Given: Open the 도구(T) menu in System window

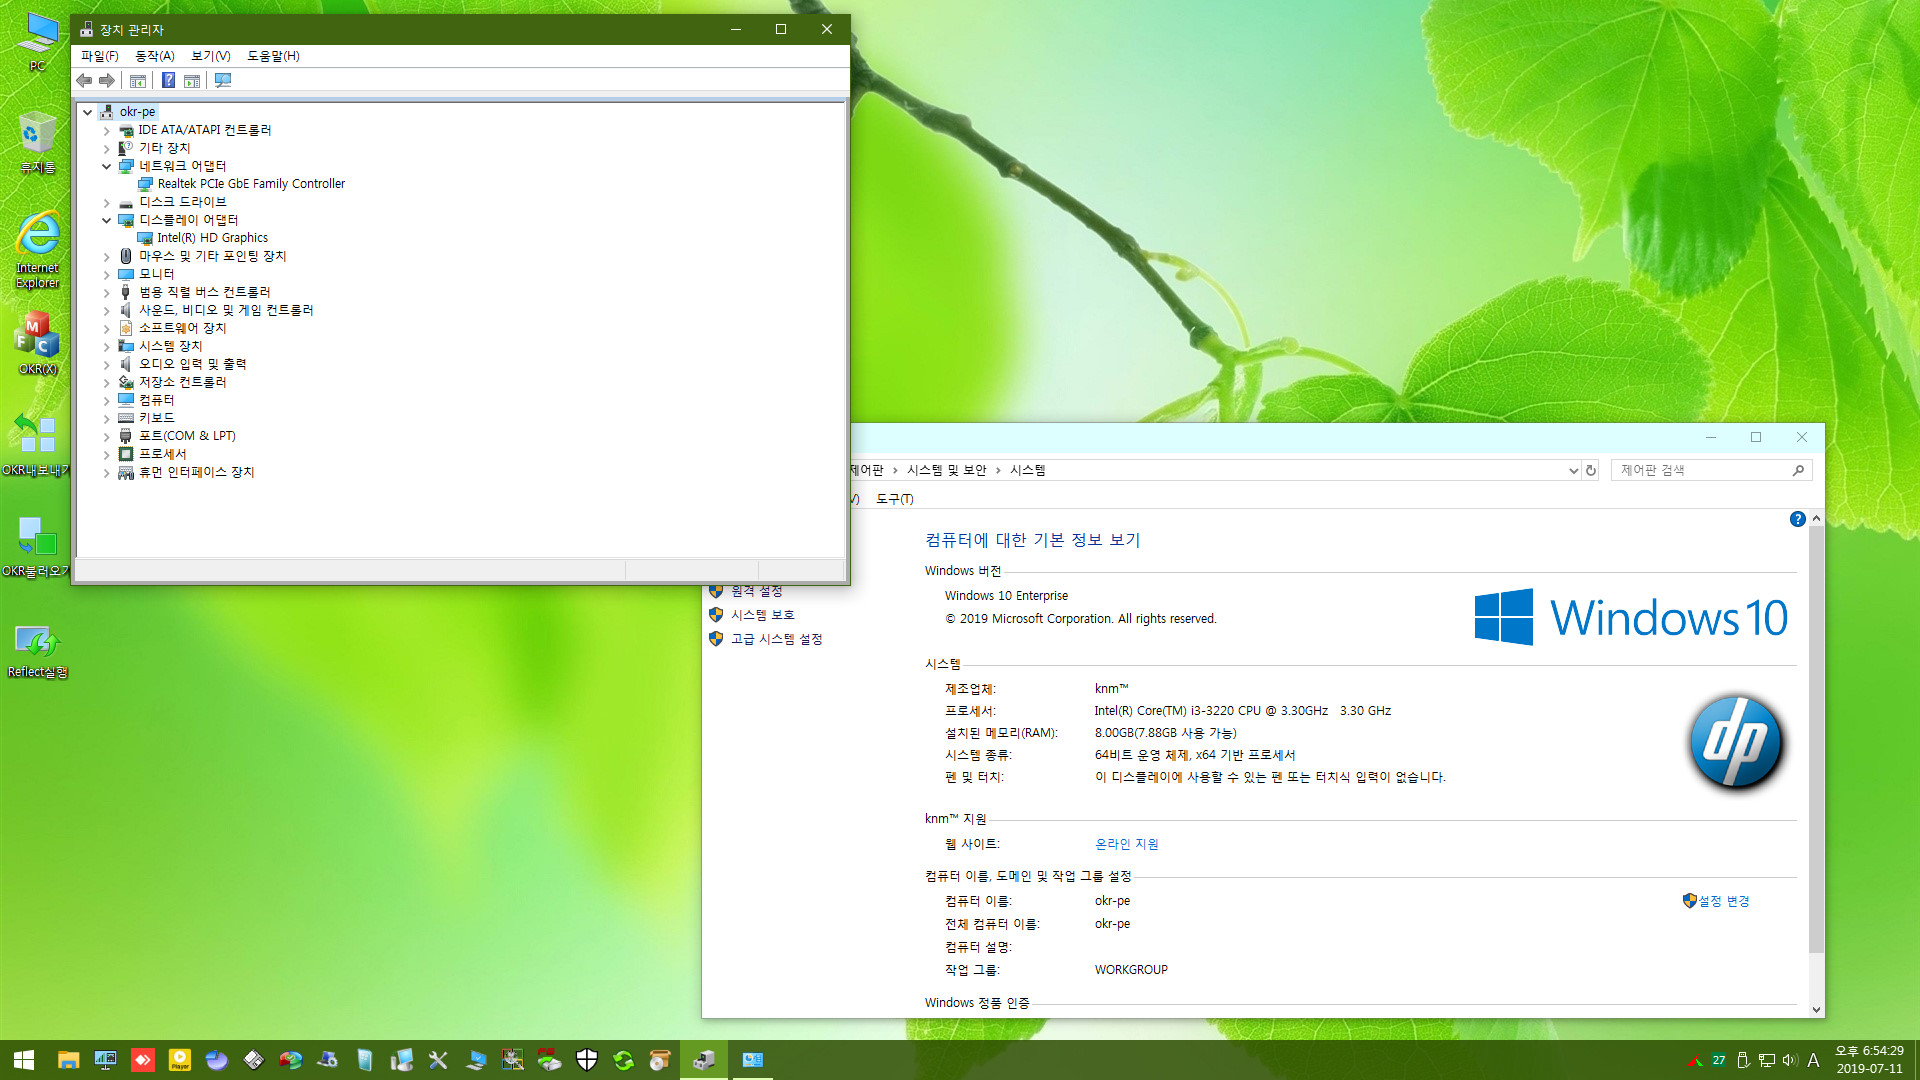Looking at the screenshot, I should [x=895, y=499].
